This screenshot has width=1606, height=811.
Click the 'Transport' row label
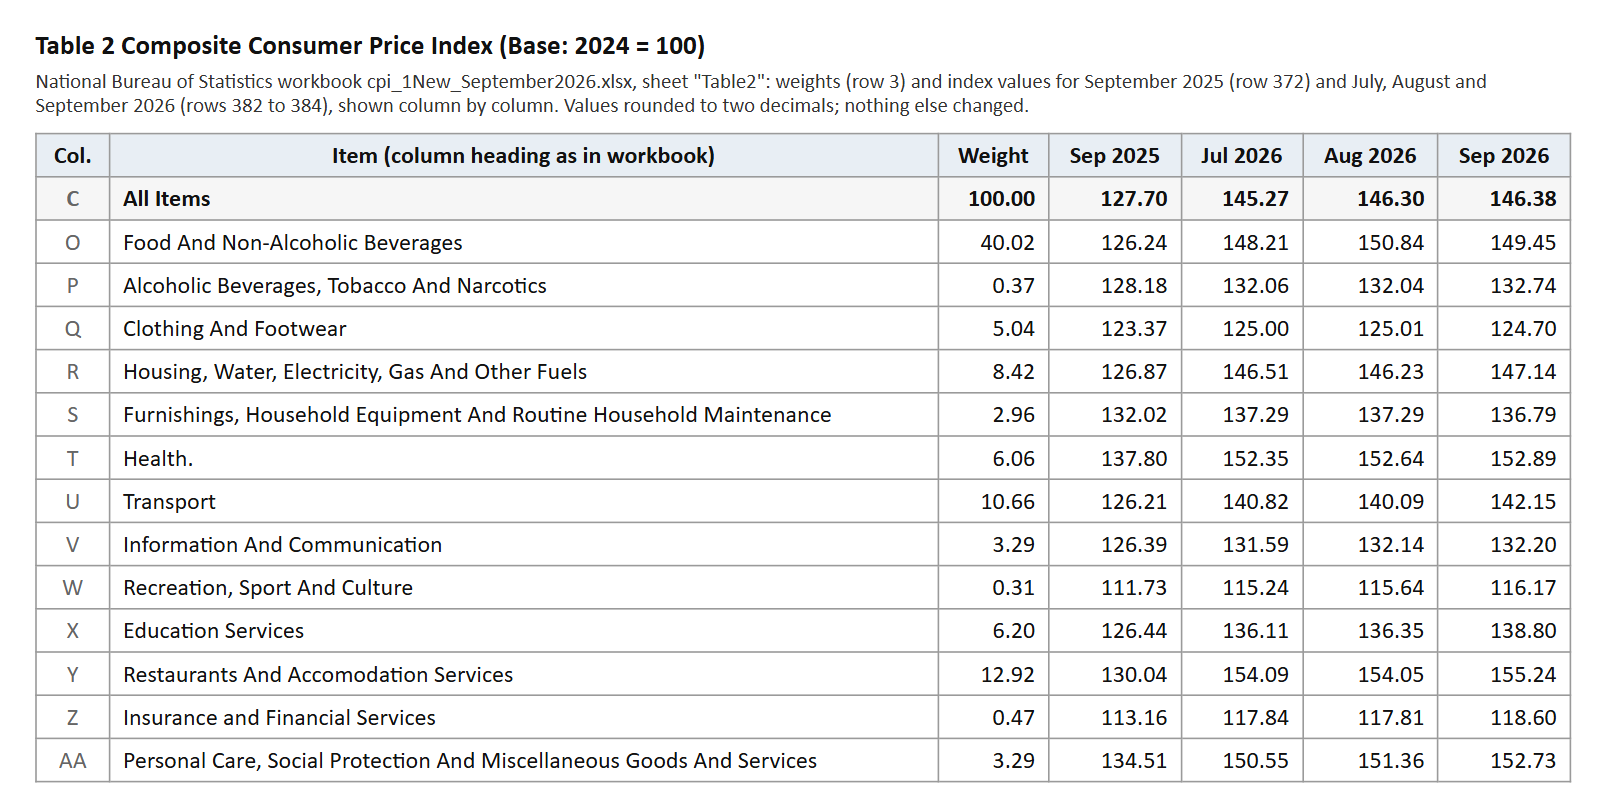coord(169,502)
